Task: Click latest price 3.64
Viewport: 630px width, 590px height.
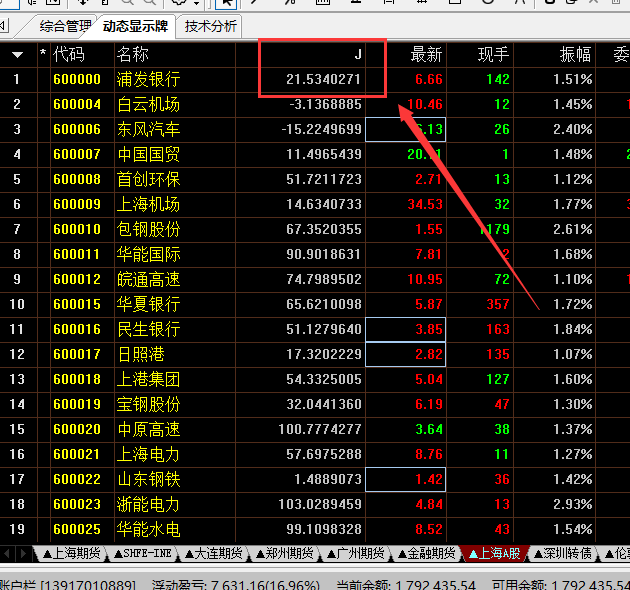Action: coord(429,429)
